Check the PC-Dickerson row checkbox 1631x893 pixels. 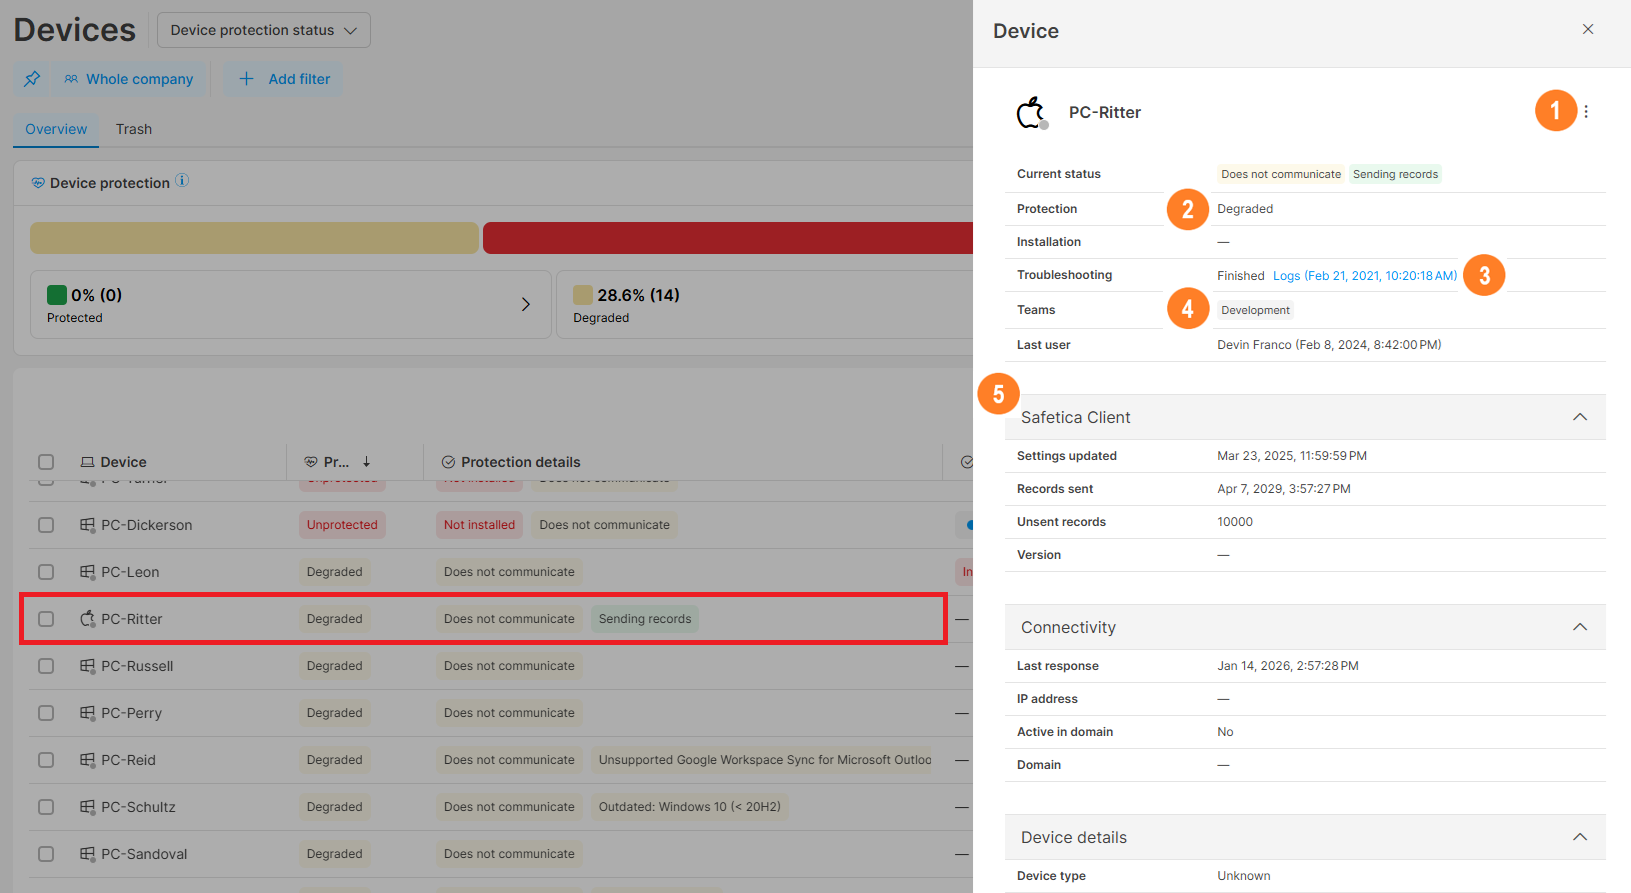(x=46, y=525)
